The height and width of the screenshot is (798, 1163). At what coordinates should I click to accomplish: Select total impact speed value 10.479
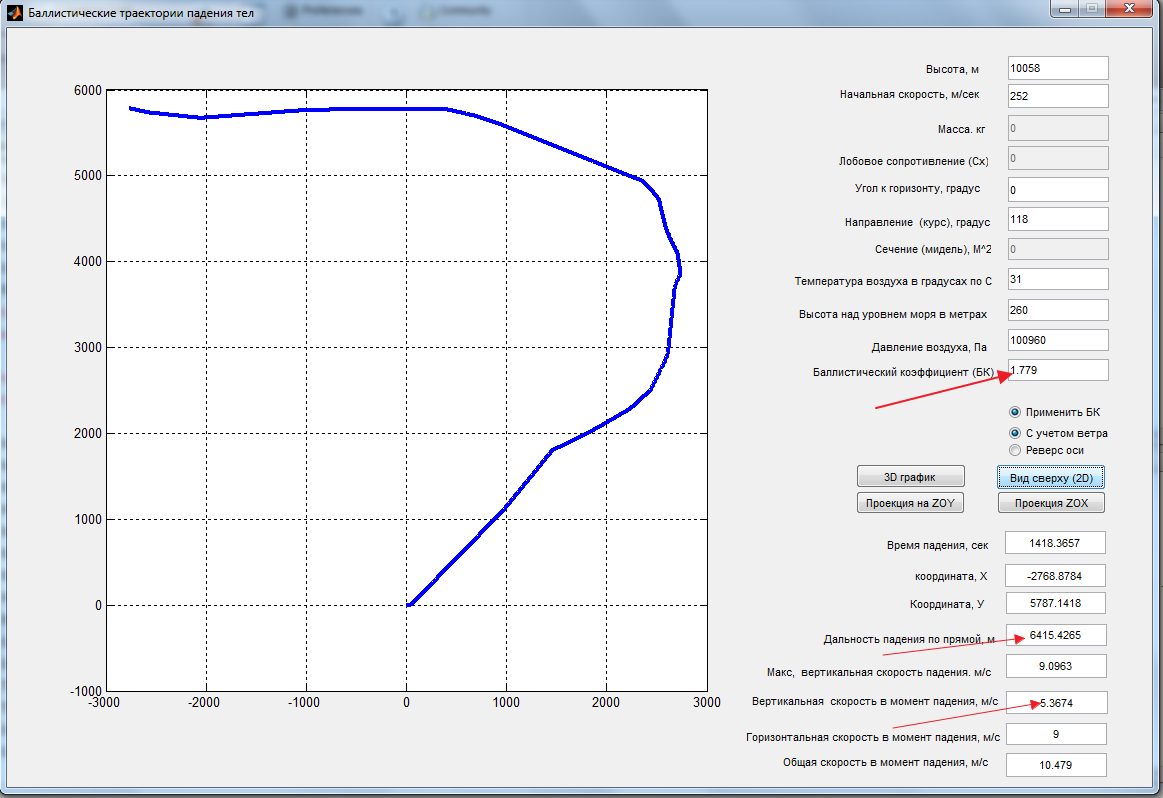click(x=1056, y=765)
